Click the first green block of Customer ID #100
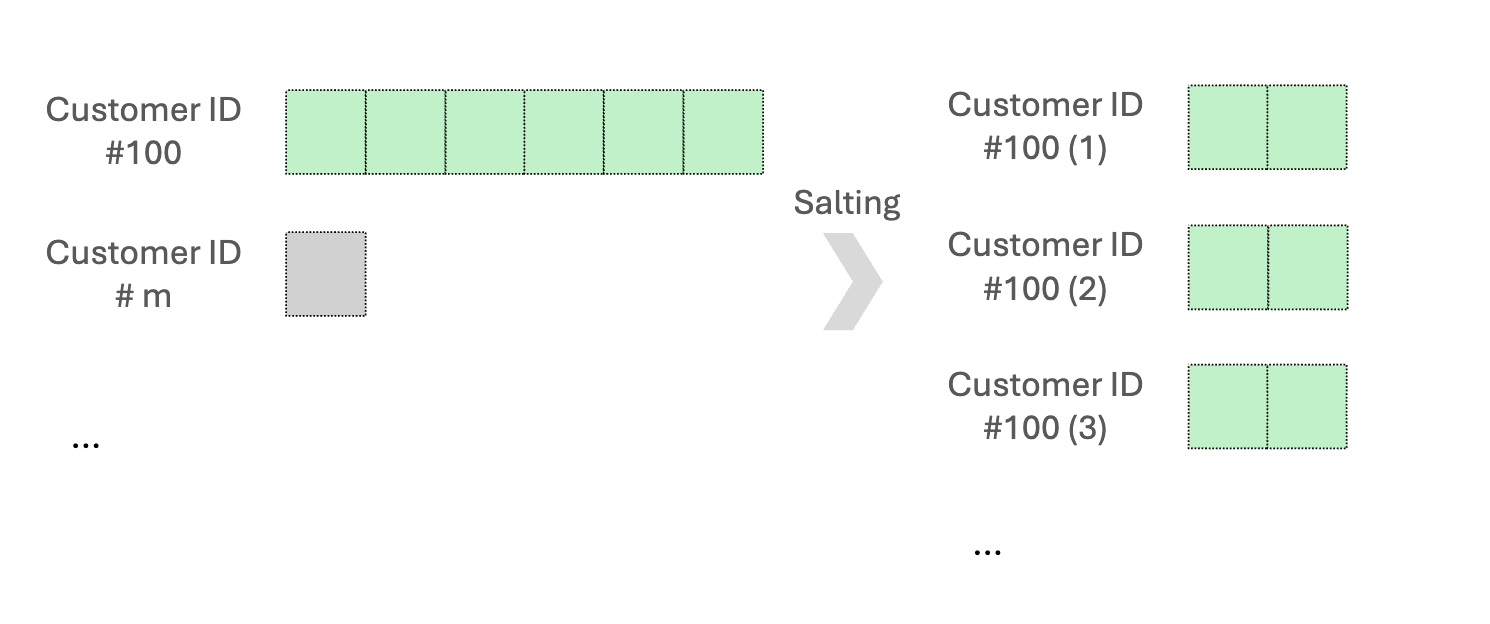 click(325, 132)
